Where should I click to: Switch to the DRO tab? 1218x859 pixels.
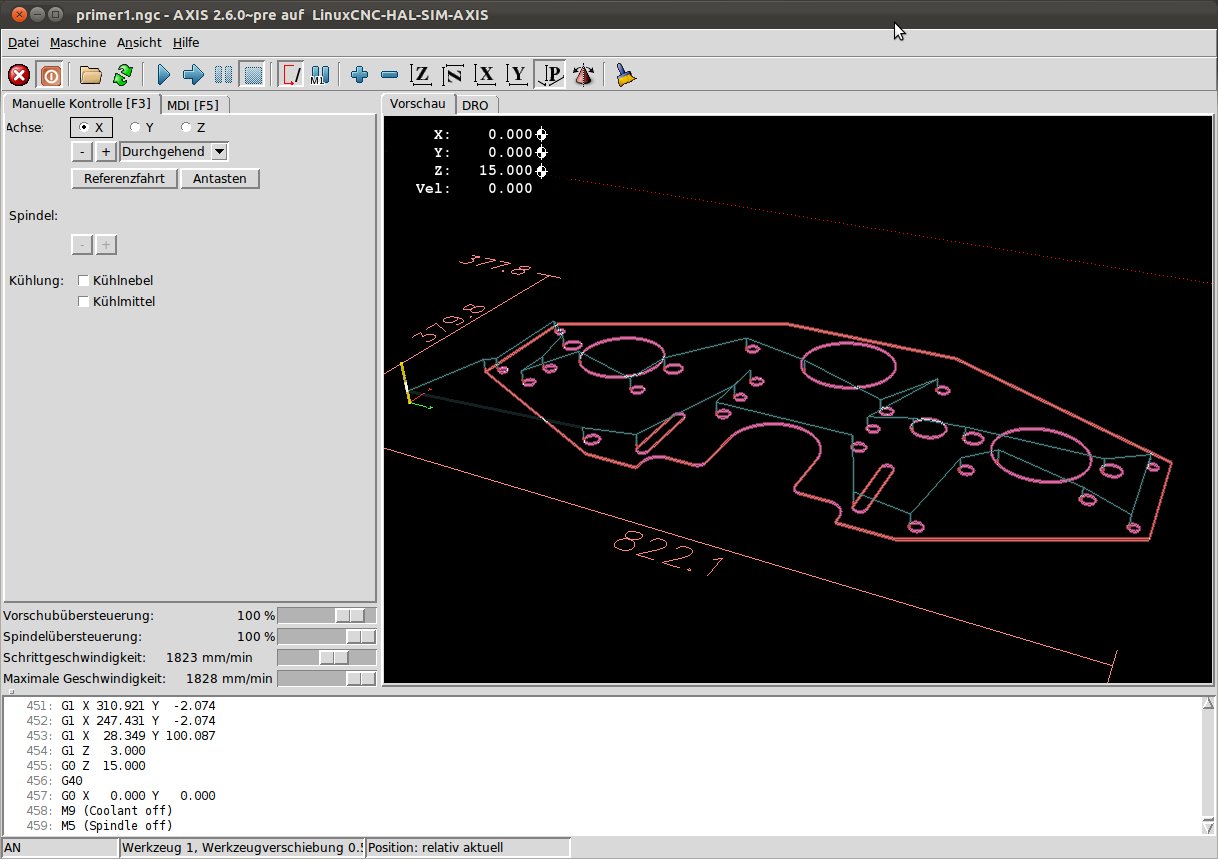point(475,105)
